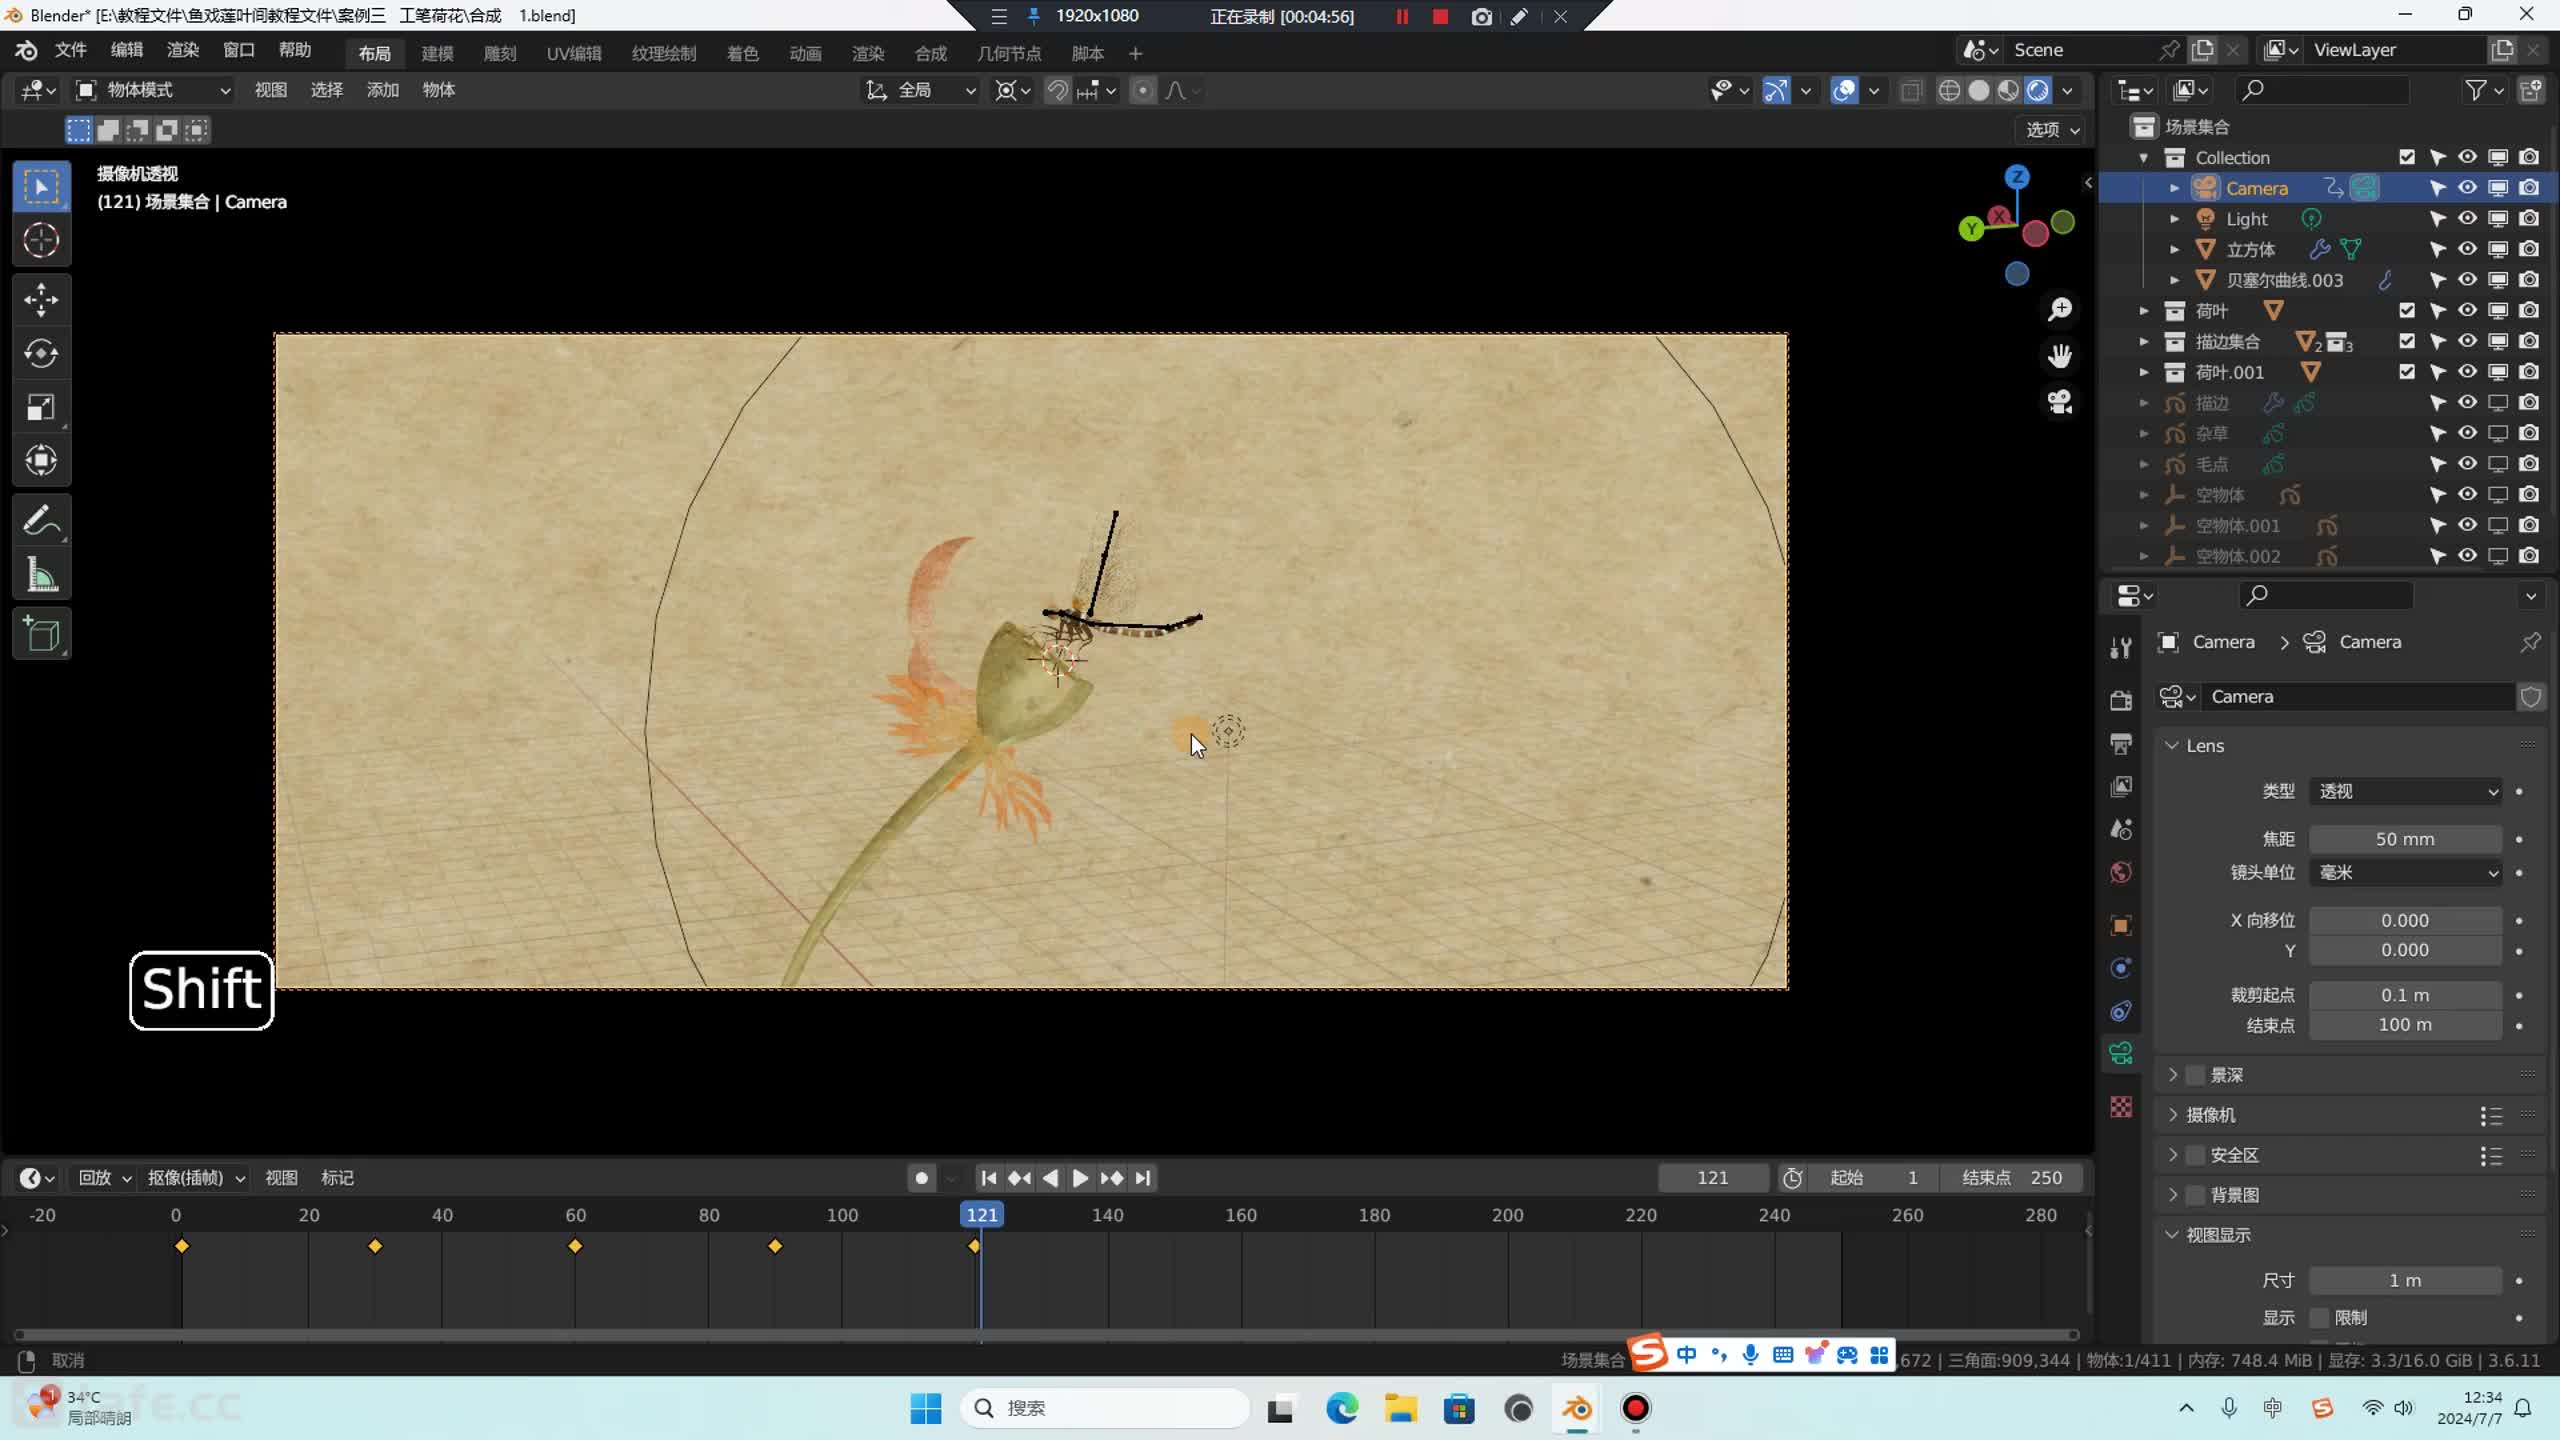Viewport: 2560px width, 1440px height.
Task: Open the Object properties tab
Action: pyautogui.click(x=2121, y=925)
